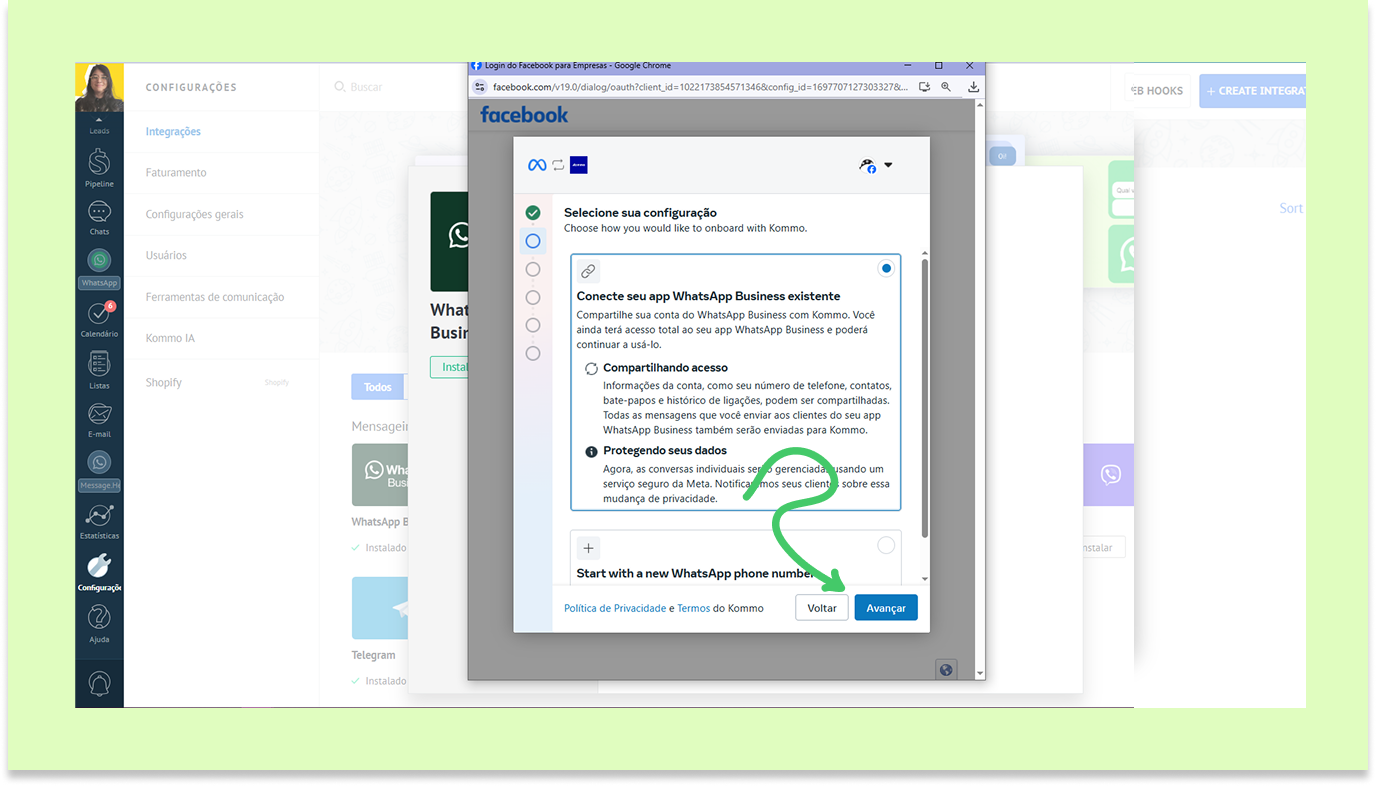The width and height of the screenshot is (1376, 786).
Task: Open Calendário with the red badge
Action: coord(99,319)
